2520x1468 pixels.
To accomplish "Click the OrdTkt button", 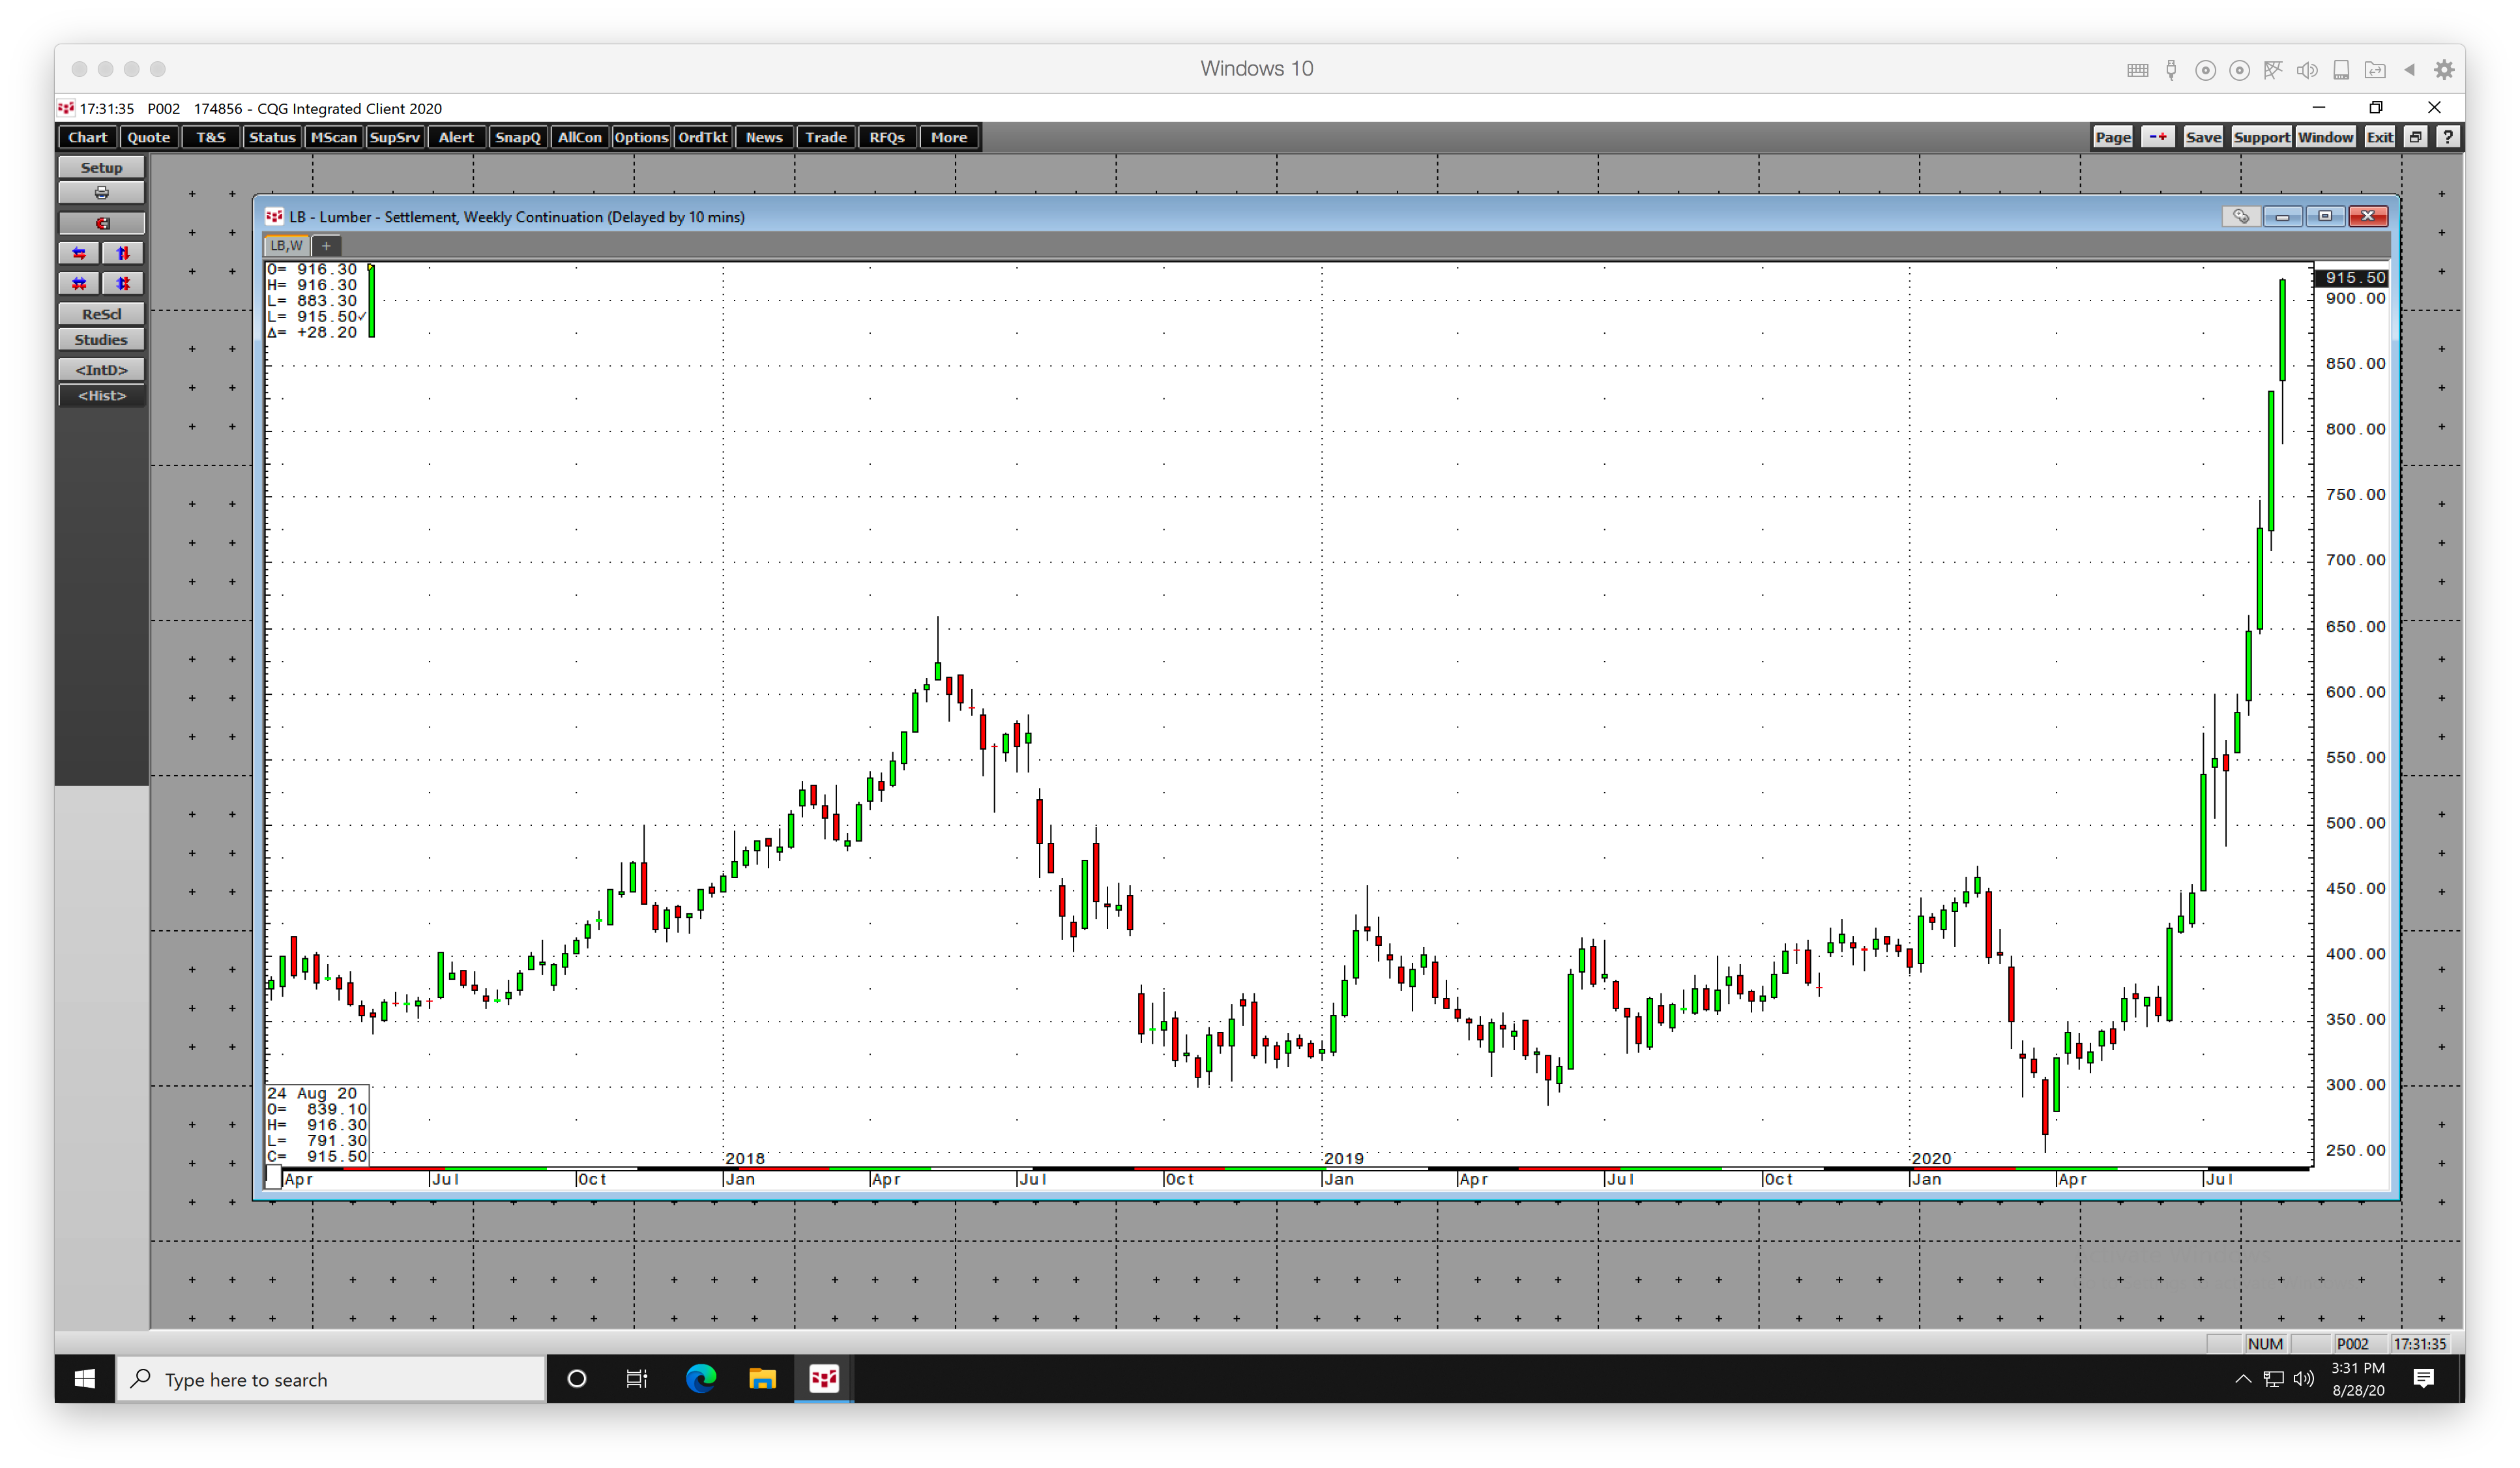I will tap(703, 137).
